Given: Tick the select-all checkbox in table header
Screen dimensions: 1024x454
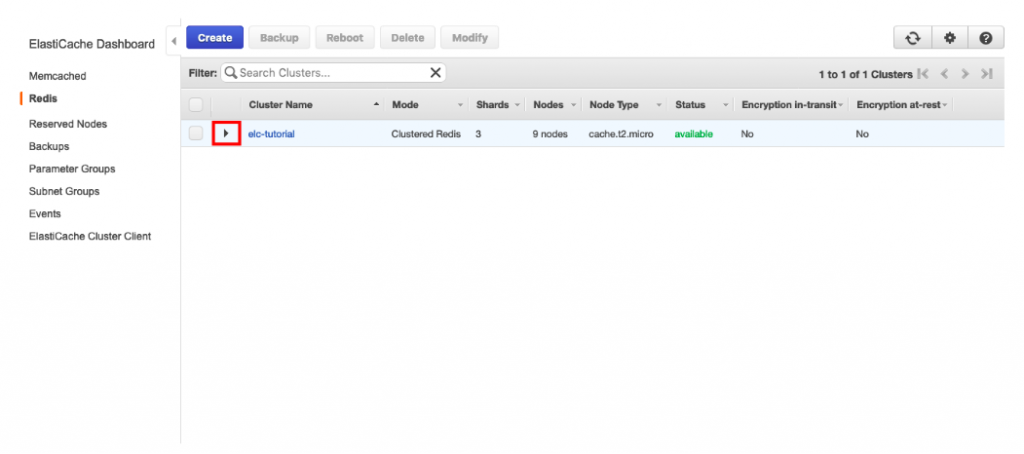Looking at the screenshot, I should (x=196, y=105).
